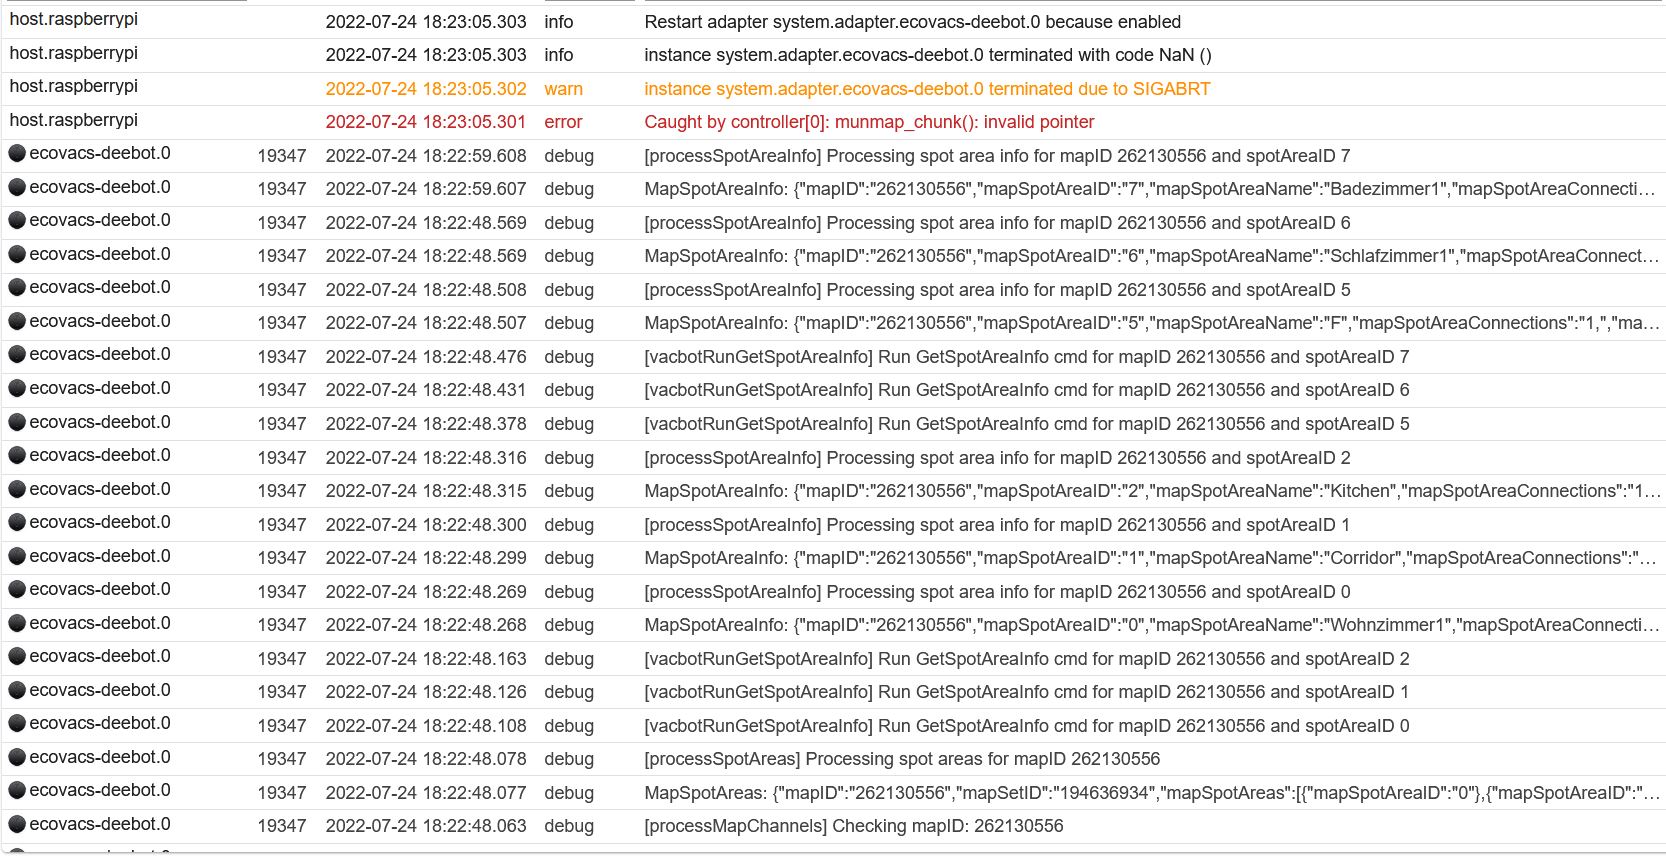Image resolution: width=1666 pixels, height=862 pixels.
Task: Click 'Processing spot area info' message for spotAreaID 0
Action: point(997,592)
